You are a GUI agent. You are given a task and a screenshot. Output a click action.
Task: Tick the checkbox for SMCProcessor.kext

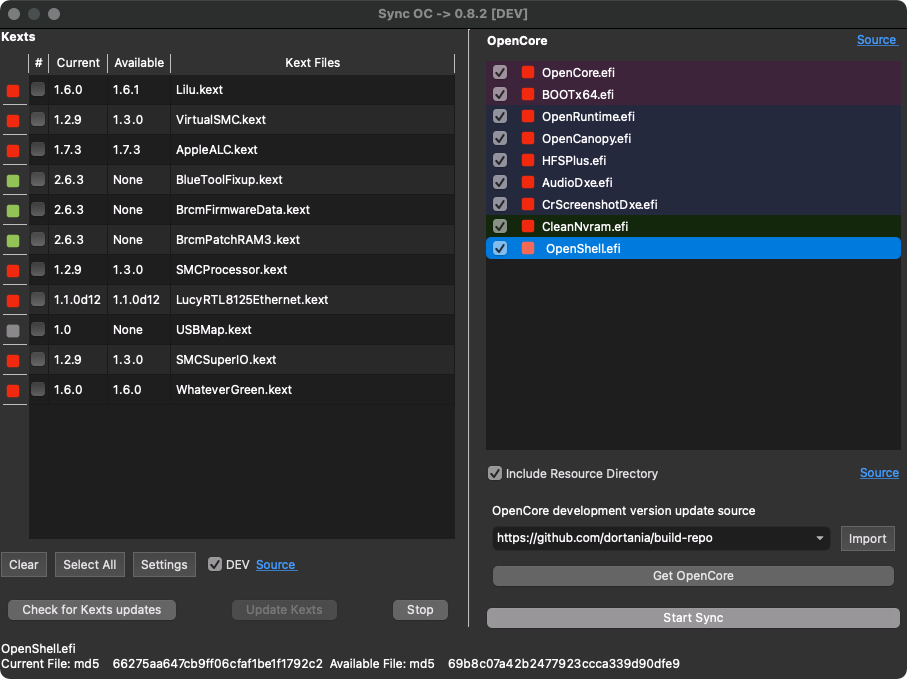point(38,268)
